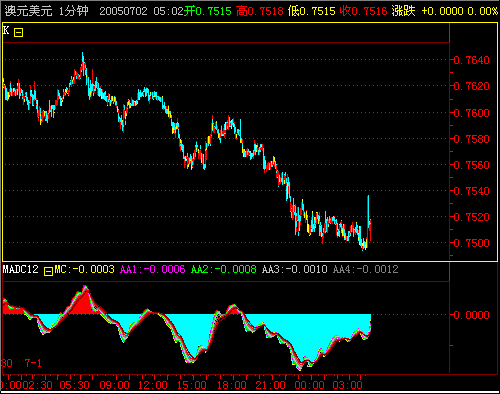Screen dimensions: 500x394
Task: Click the 0.0000 indicator axis label
Action: coord(472,315)
